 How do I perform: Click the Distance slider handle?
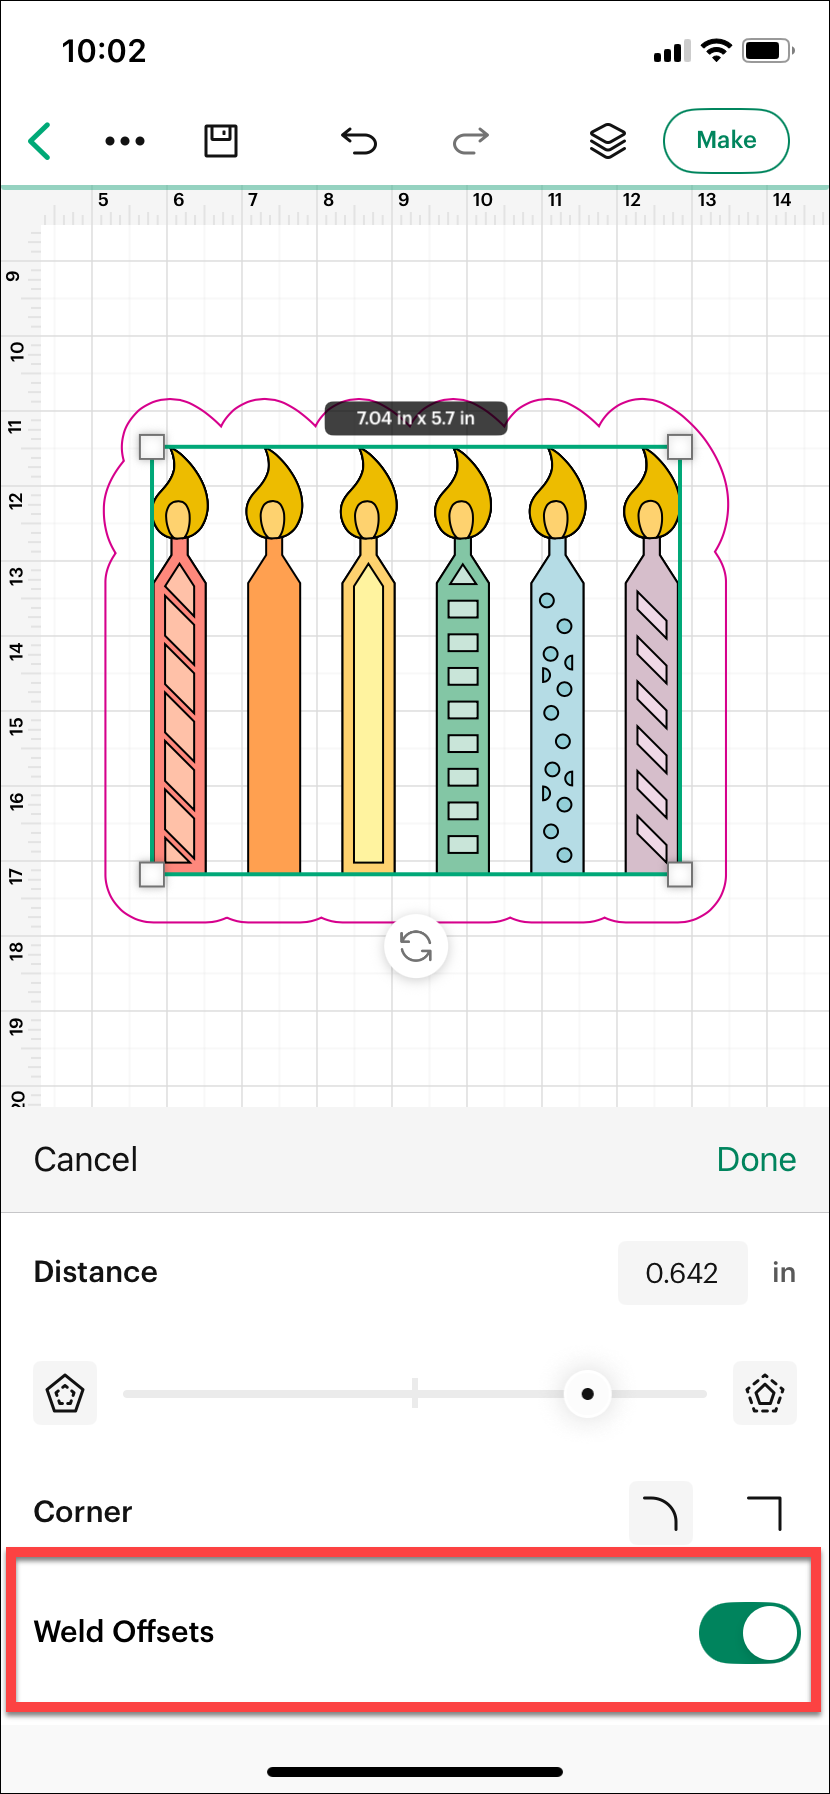click(588, 1394)
